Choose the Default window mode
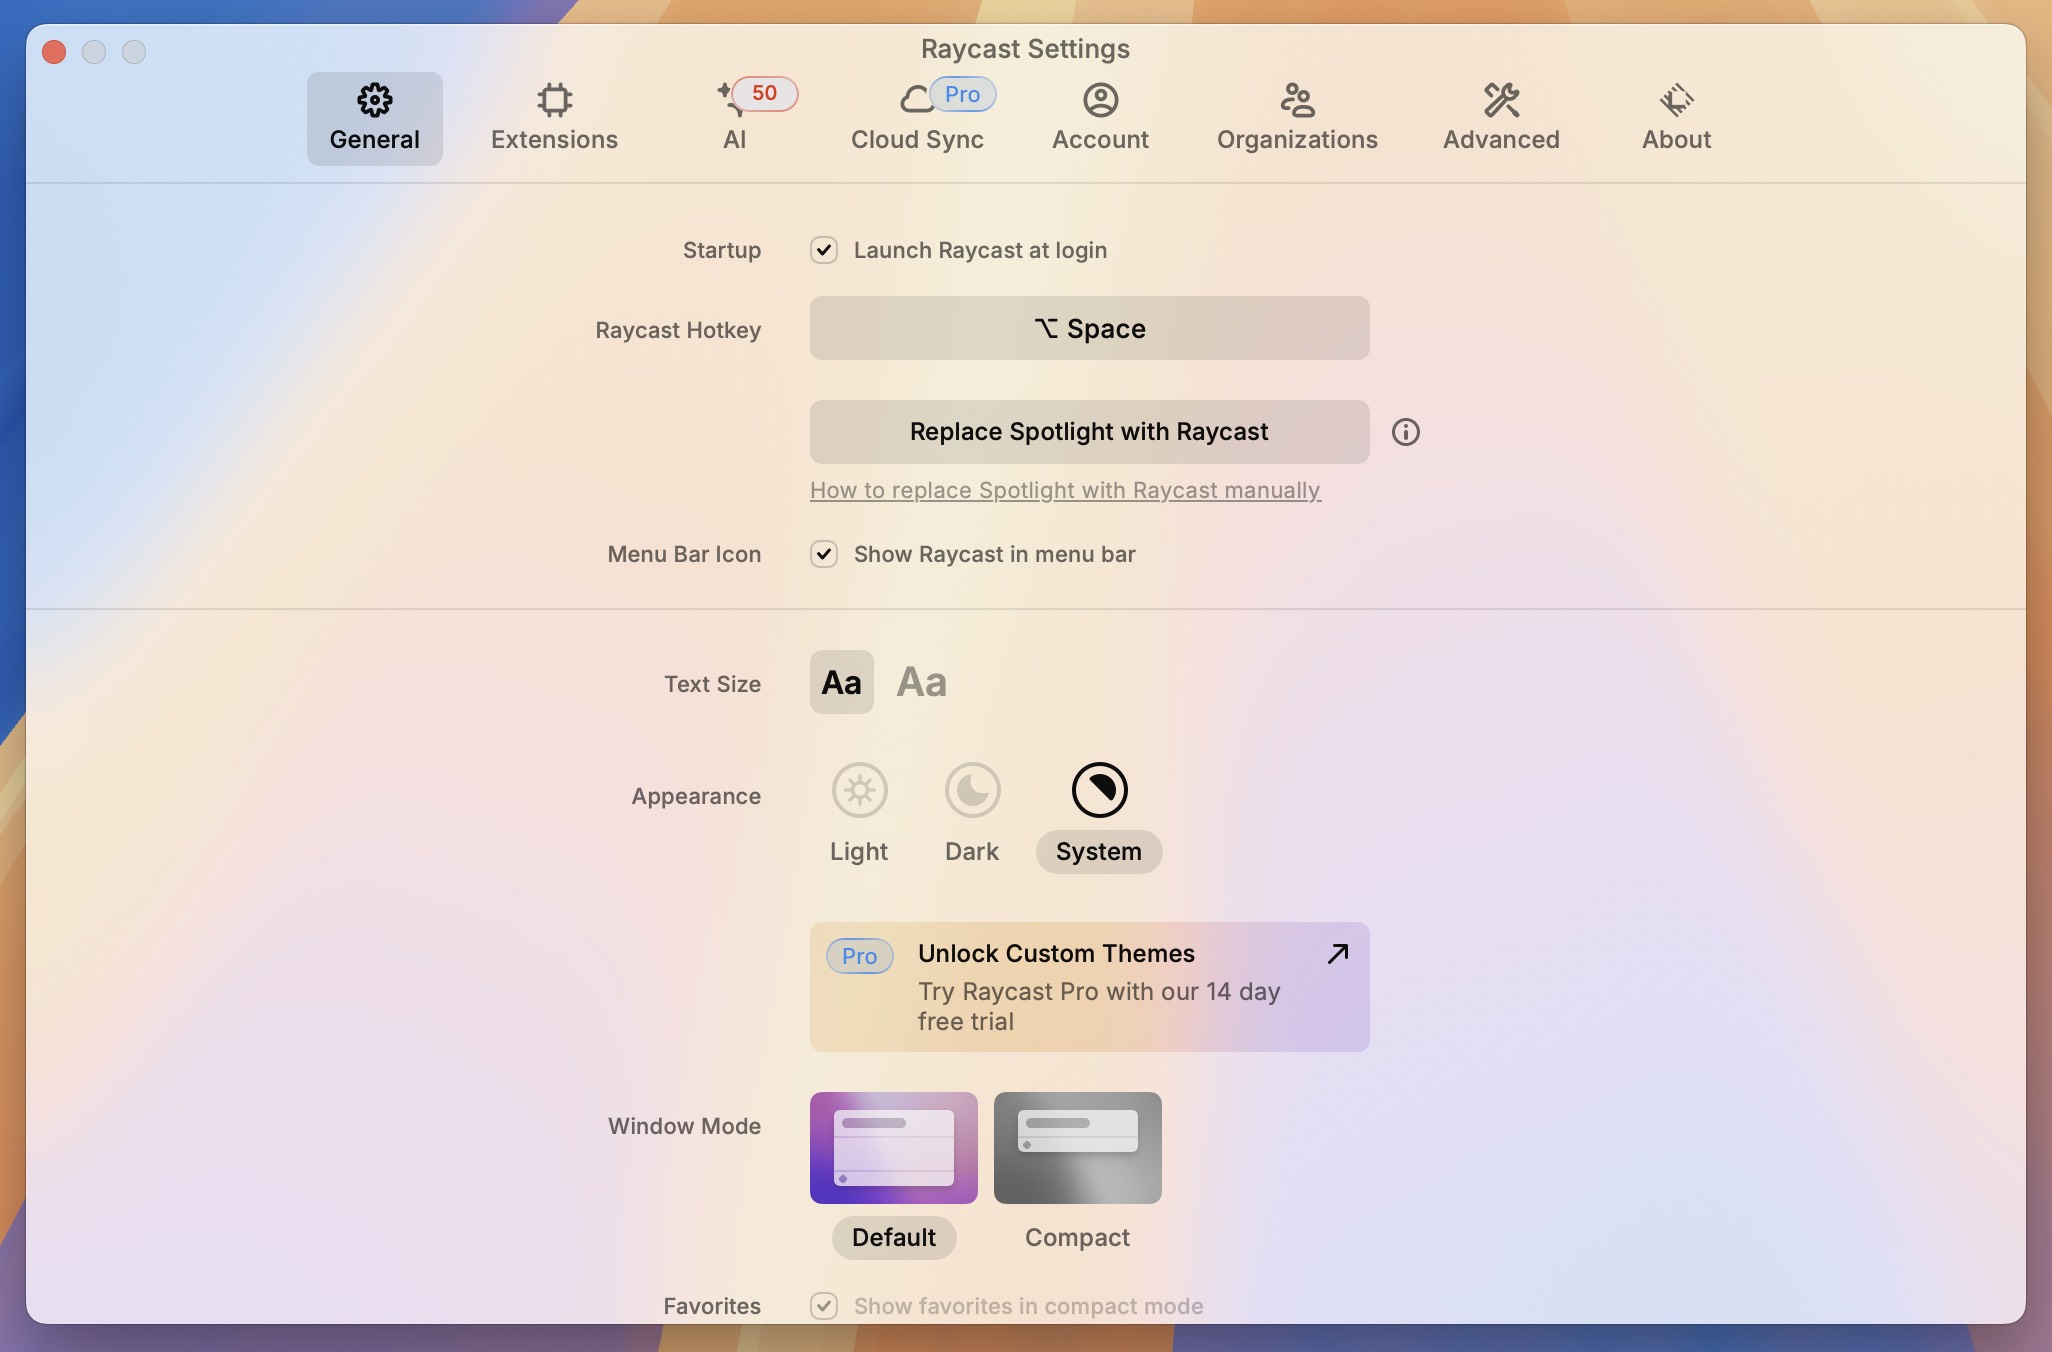Screen dimensions: 2052x1352 tap(893, 1148)
